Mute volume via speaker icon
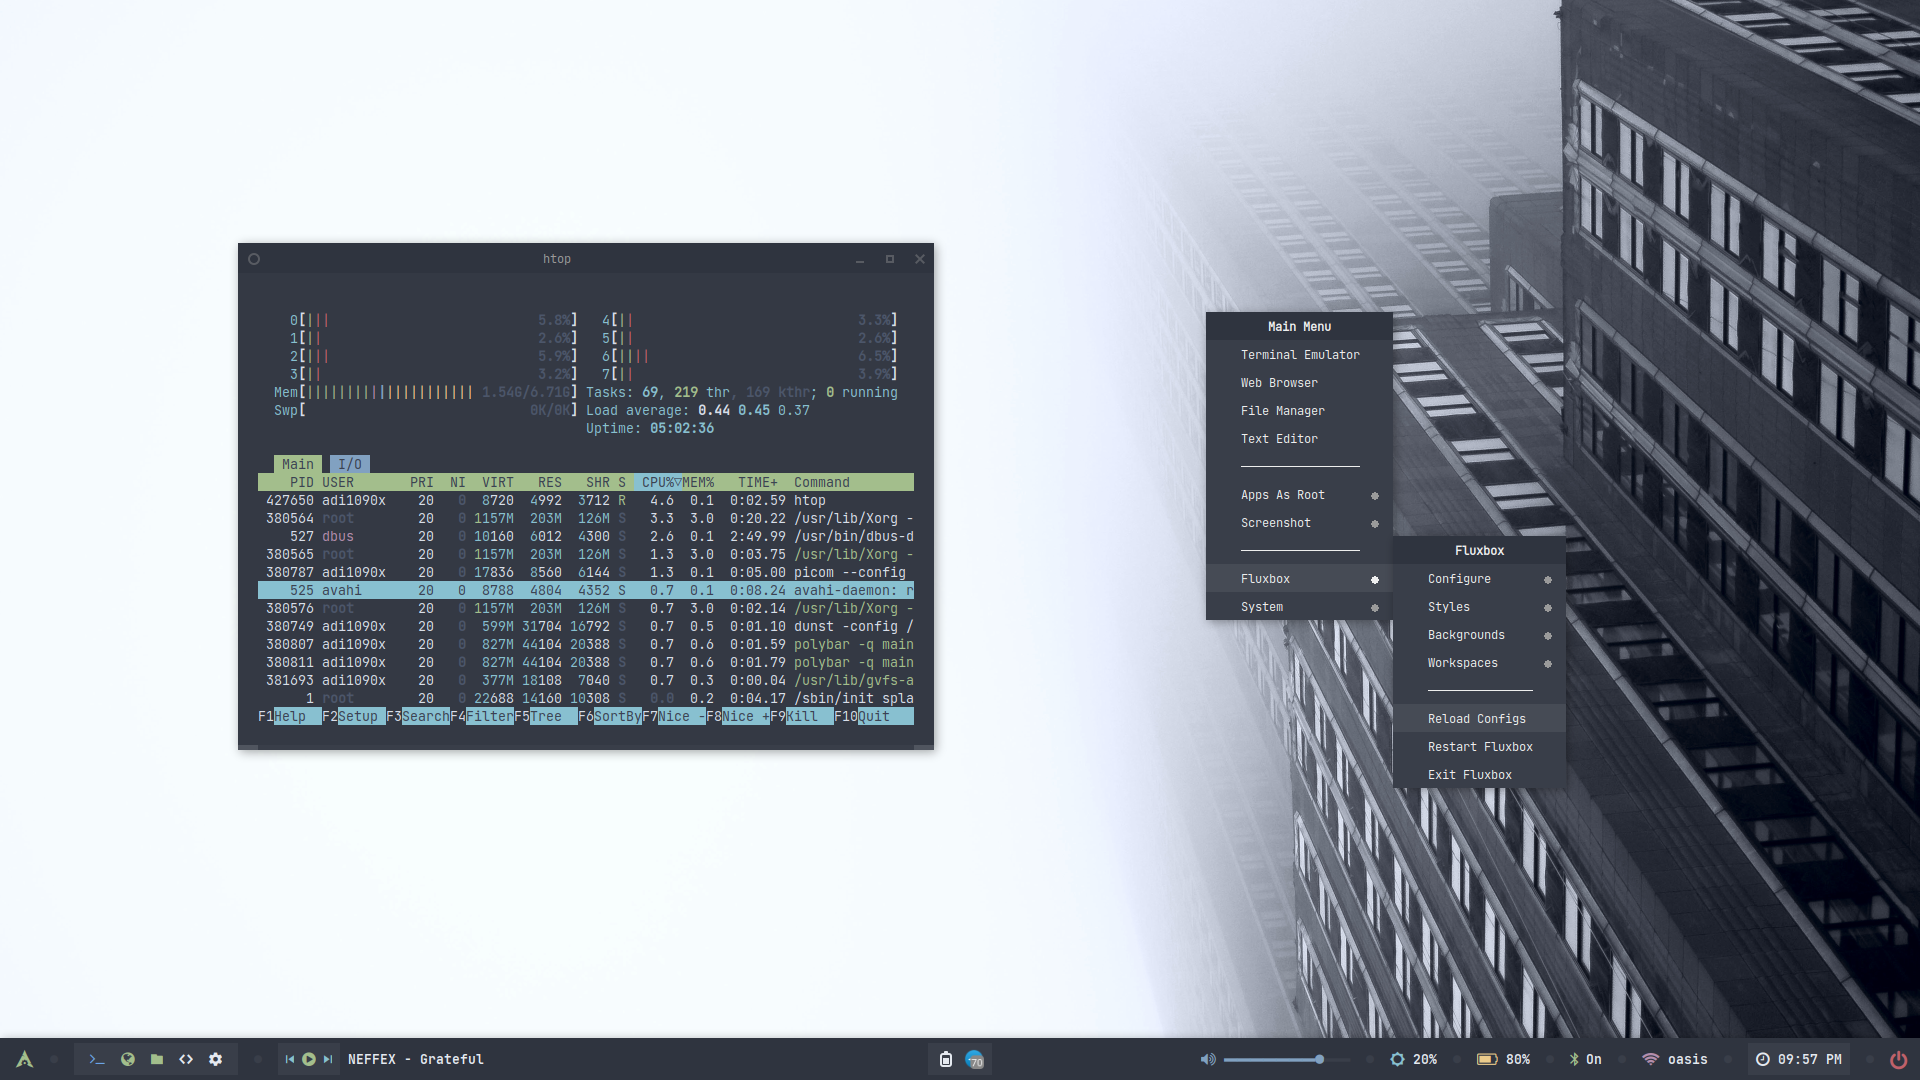Screen dimensions: 1920x1080 click(x=1208, y=1059)
